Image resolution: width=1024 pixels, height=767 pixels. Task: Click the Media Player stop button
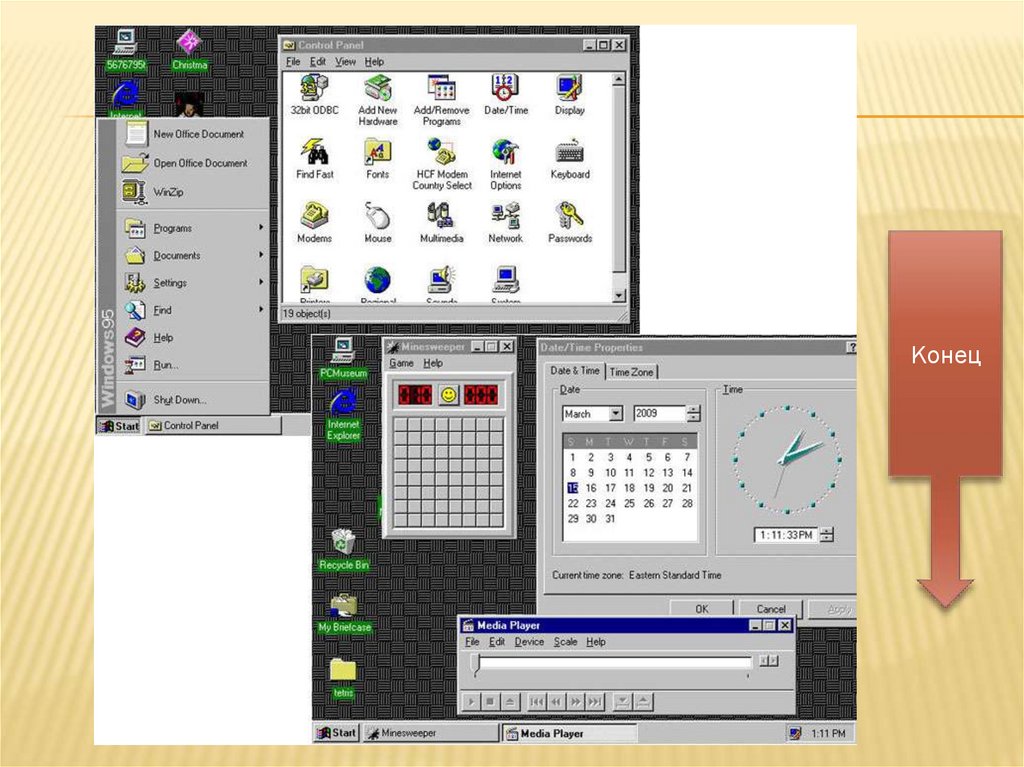pos(490,702)
